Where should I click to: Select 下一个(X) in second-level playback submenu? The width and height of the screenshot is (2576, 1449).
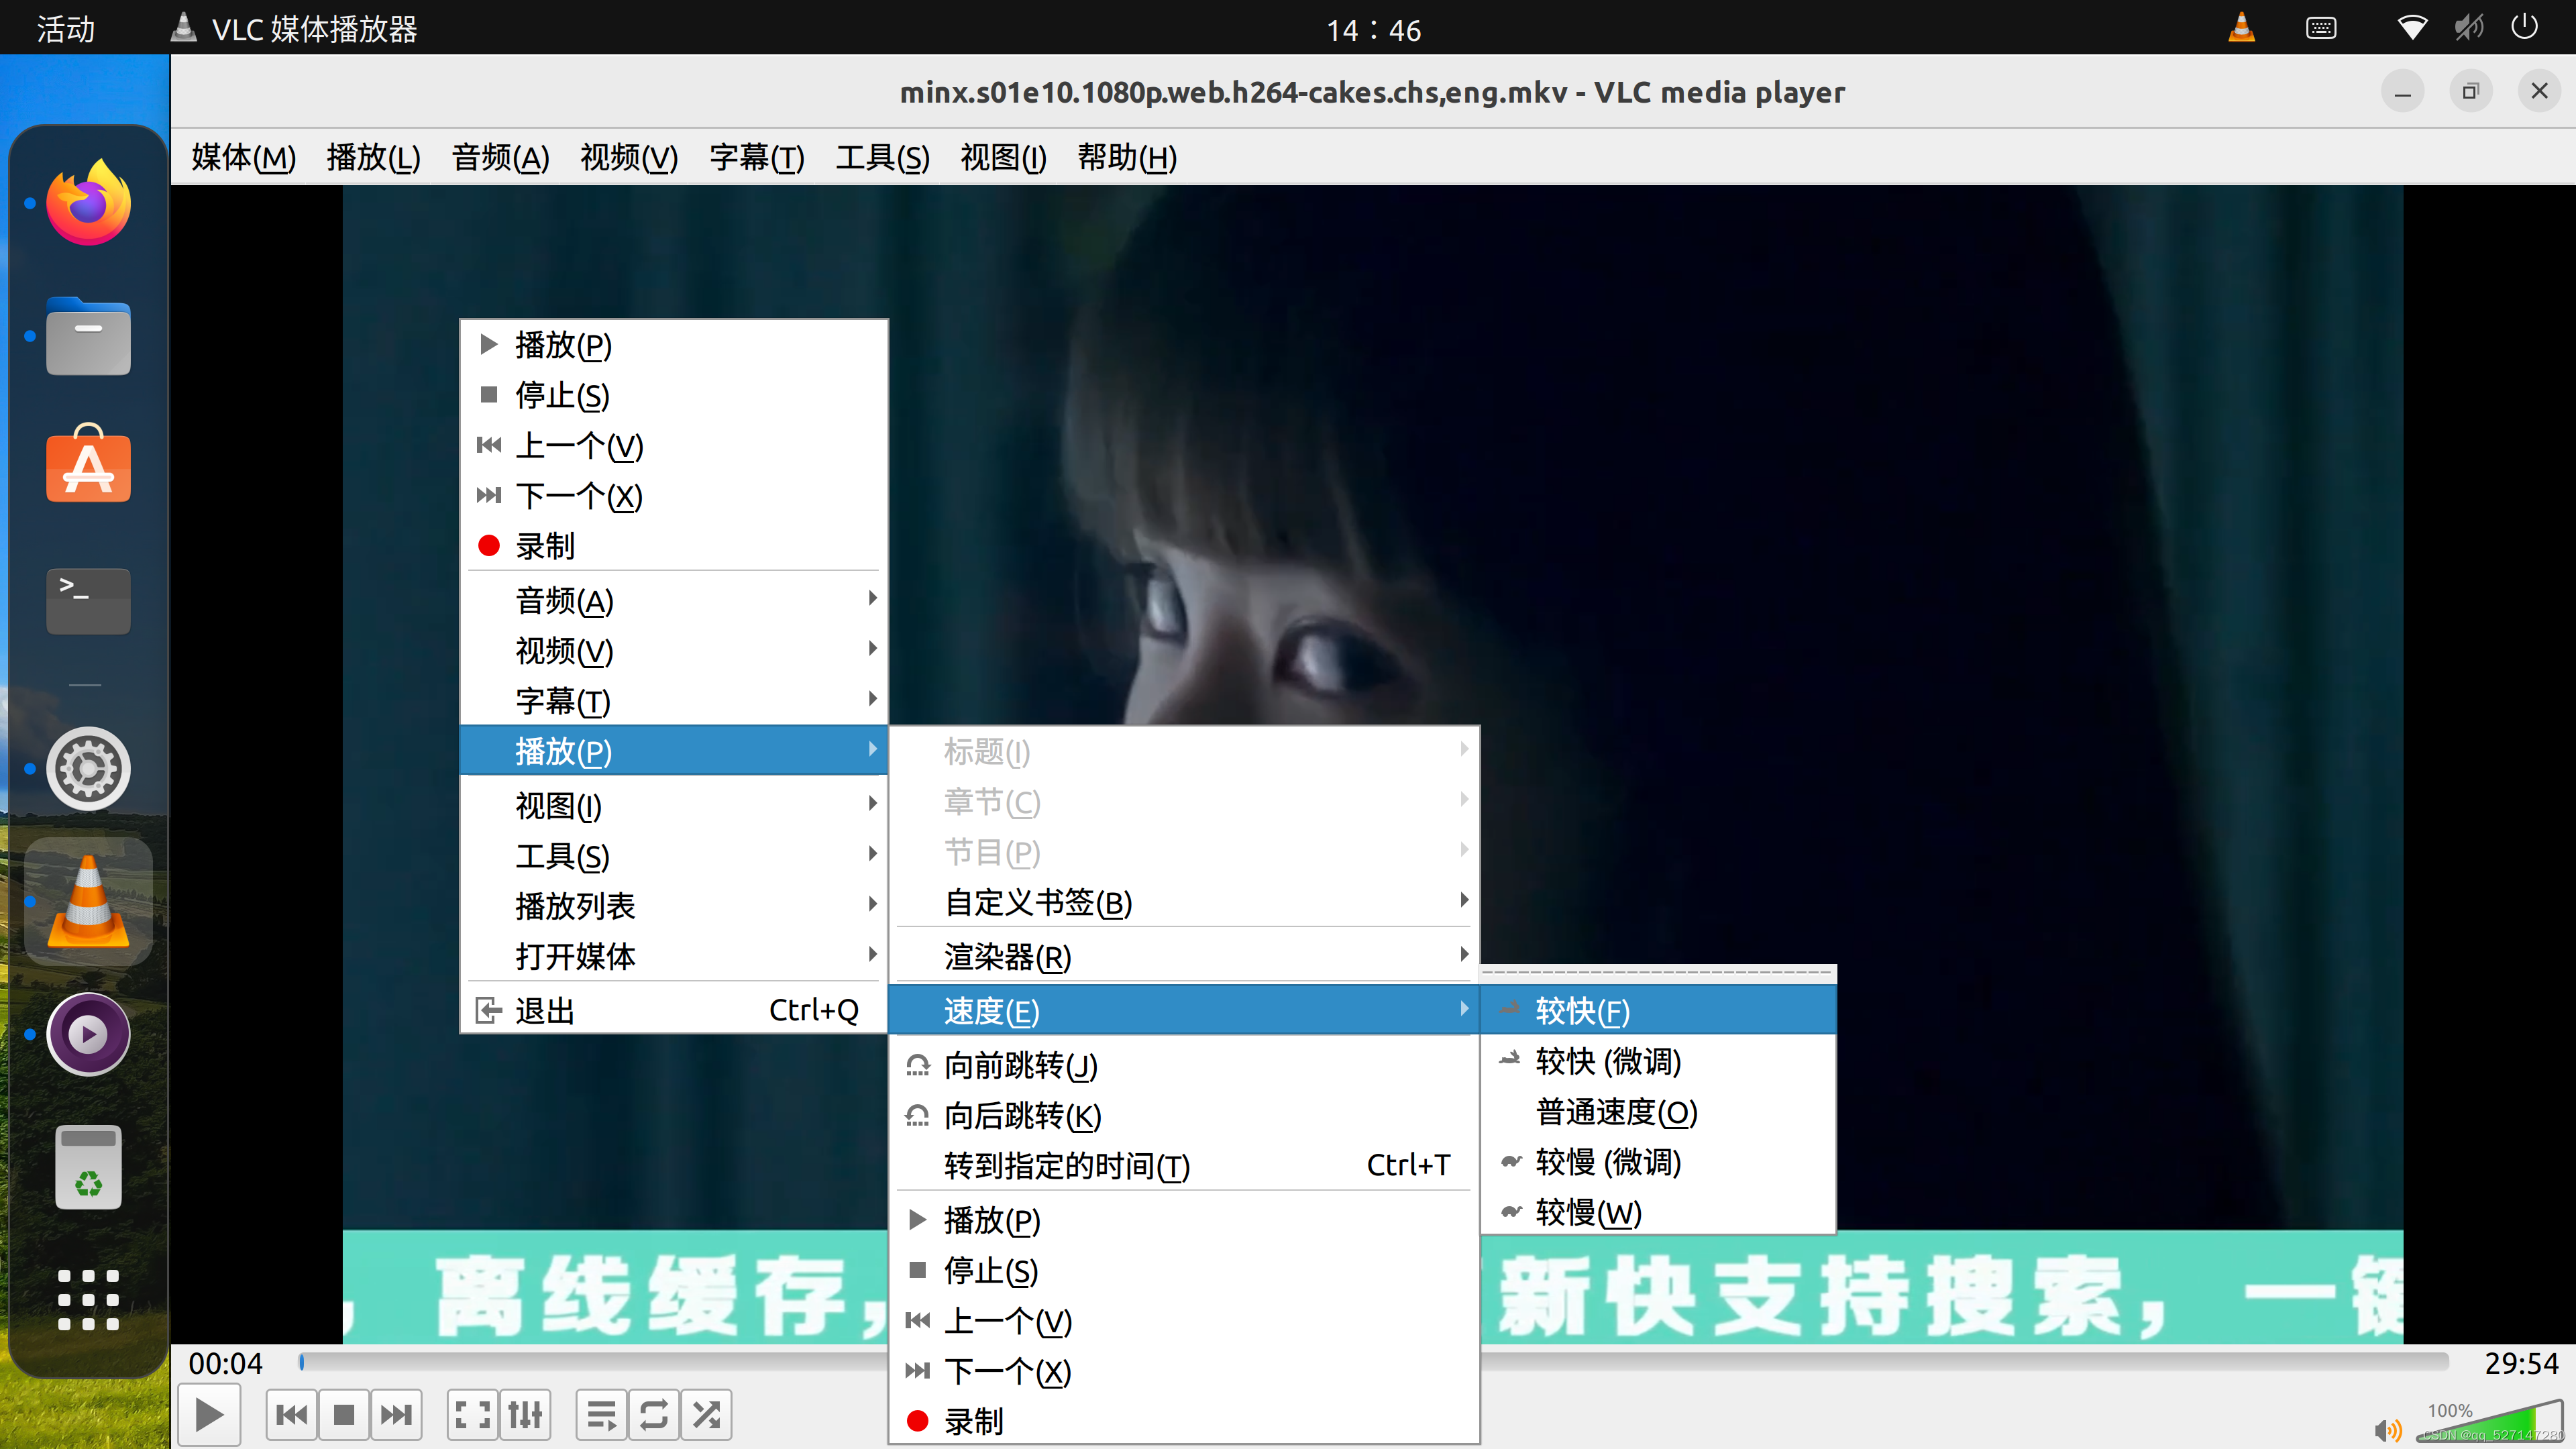[x=1184, y=1370]
